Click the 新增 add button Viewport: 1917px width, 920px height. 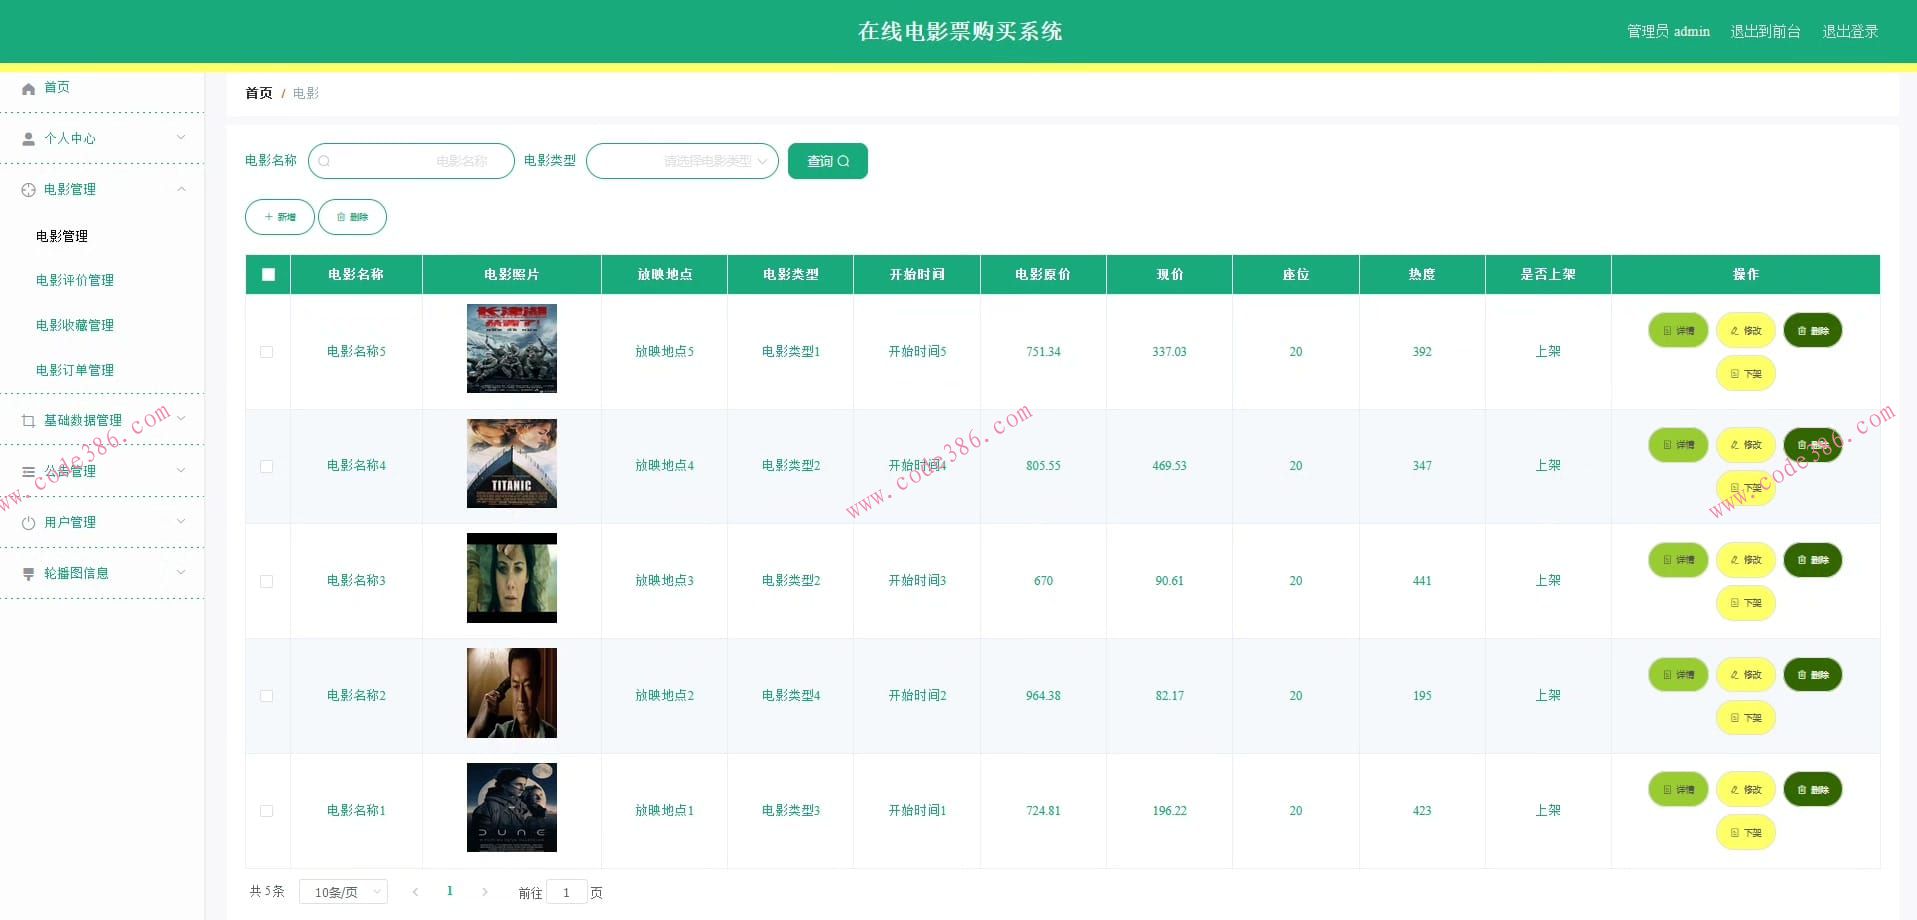(280, 217)
